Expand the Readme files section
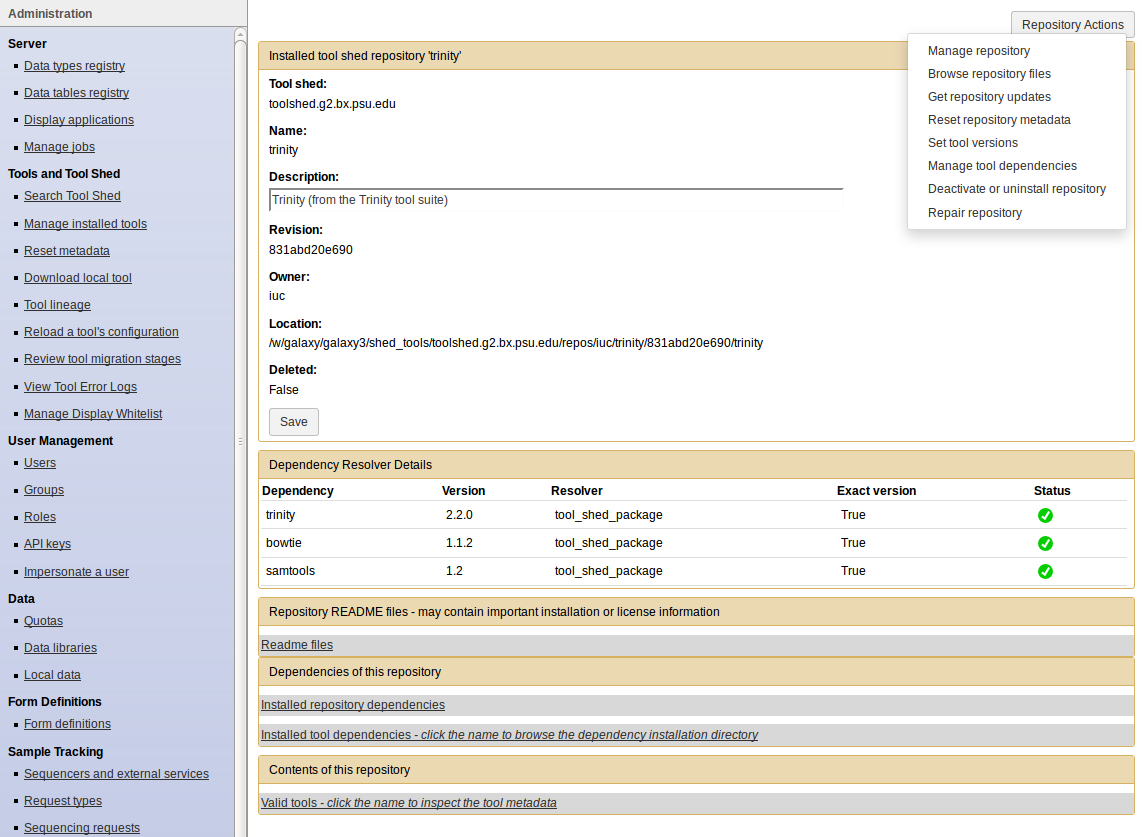 (x=296, y=645)
